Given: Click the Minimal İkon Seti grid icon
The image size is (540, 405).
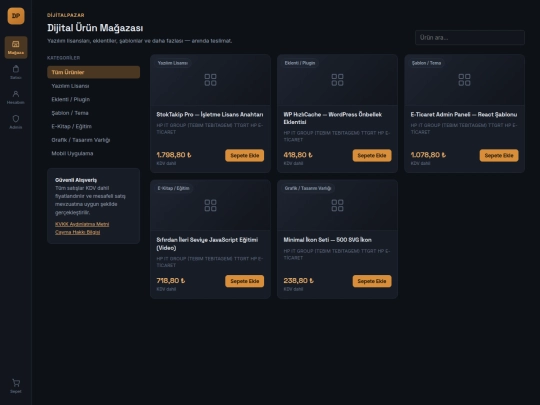Looking at the screenshot, I should coord(338,205).
